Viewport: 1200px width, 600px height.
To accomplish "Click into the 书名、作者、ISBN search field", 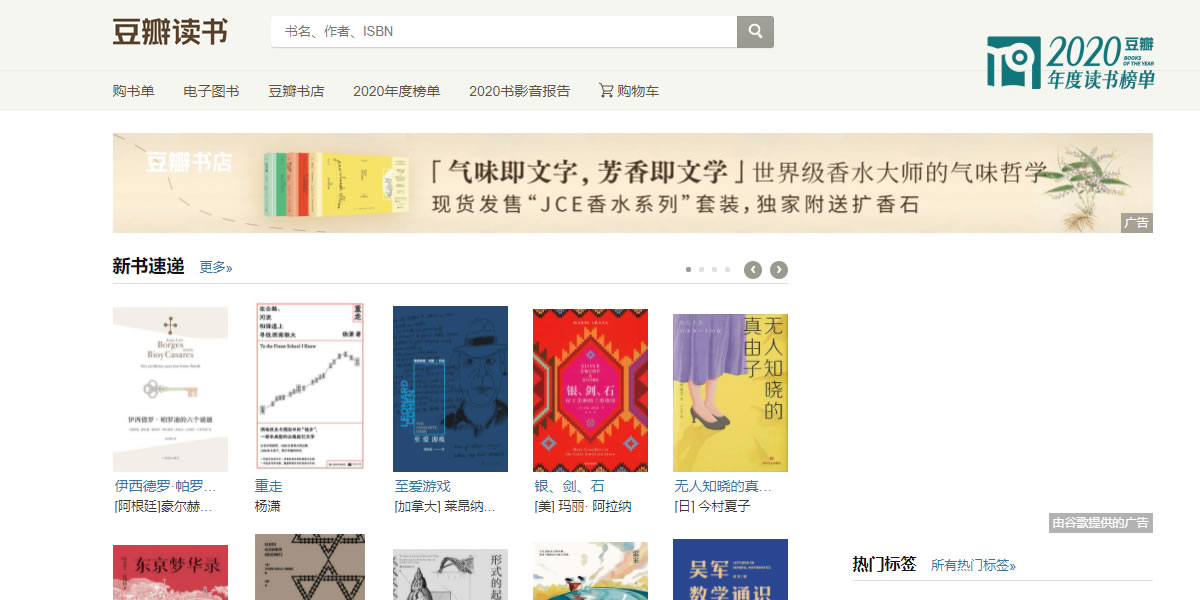I will click(x=504, y=31).
